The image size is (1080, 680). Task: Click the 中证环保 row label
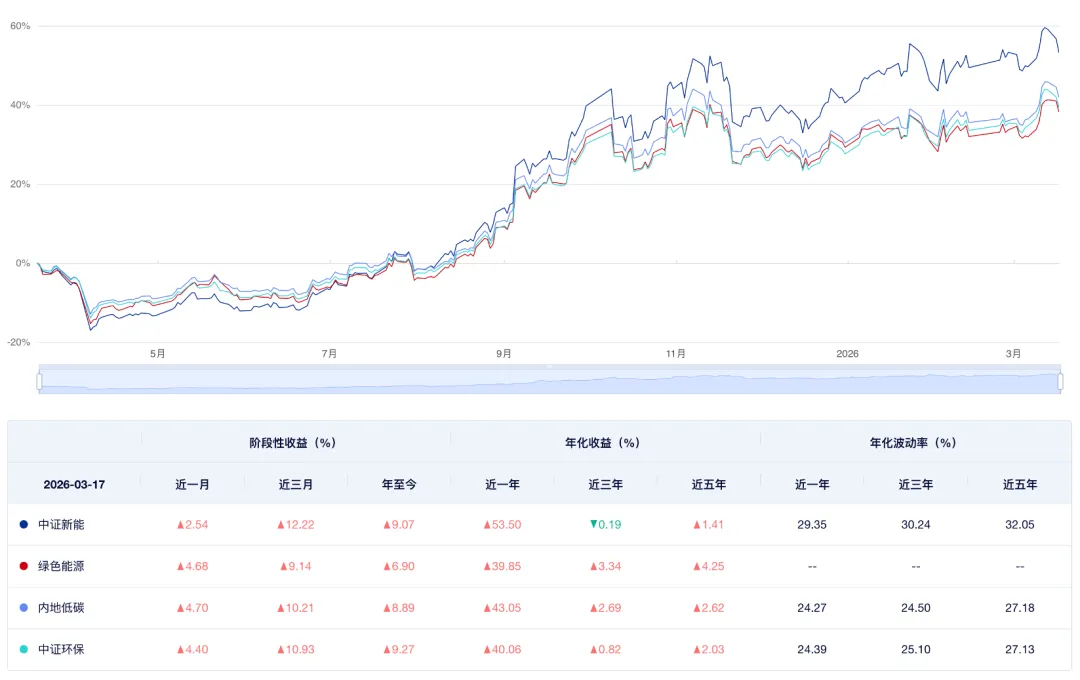pos(61,650)
